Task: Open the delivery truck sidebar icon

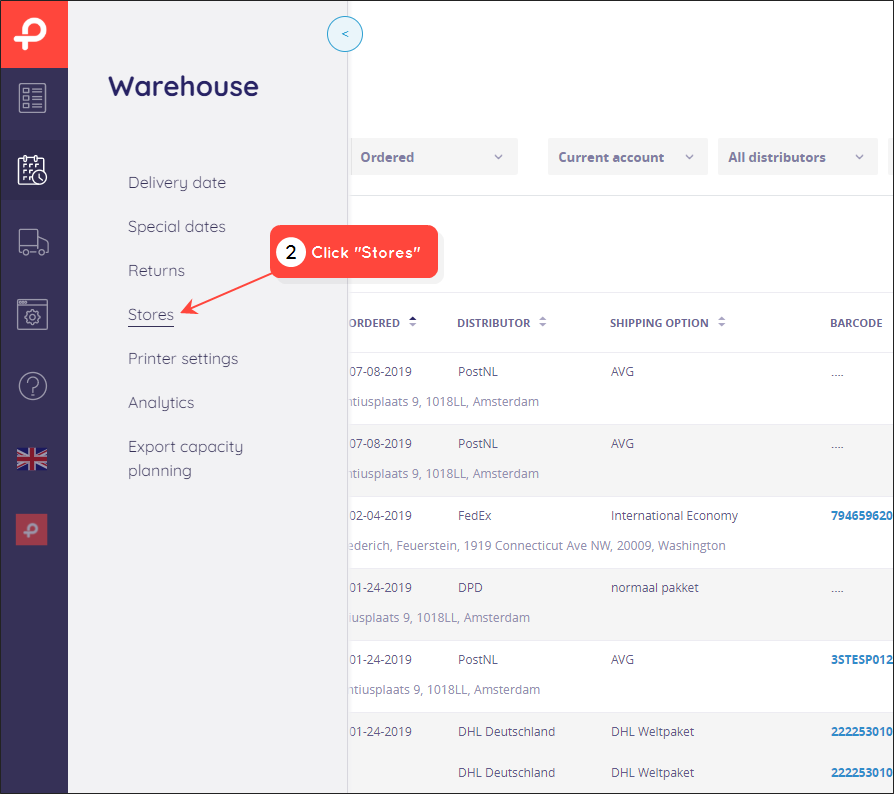Action: click(34, 242)
